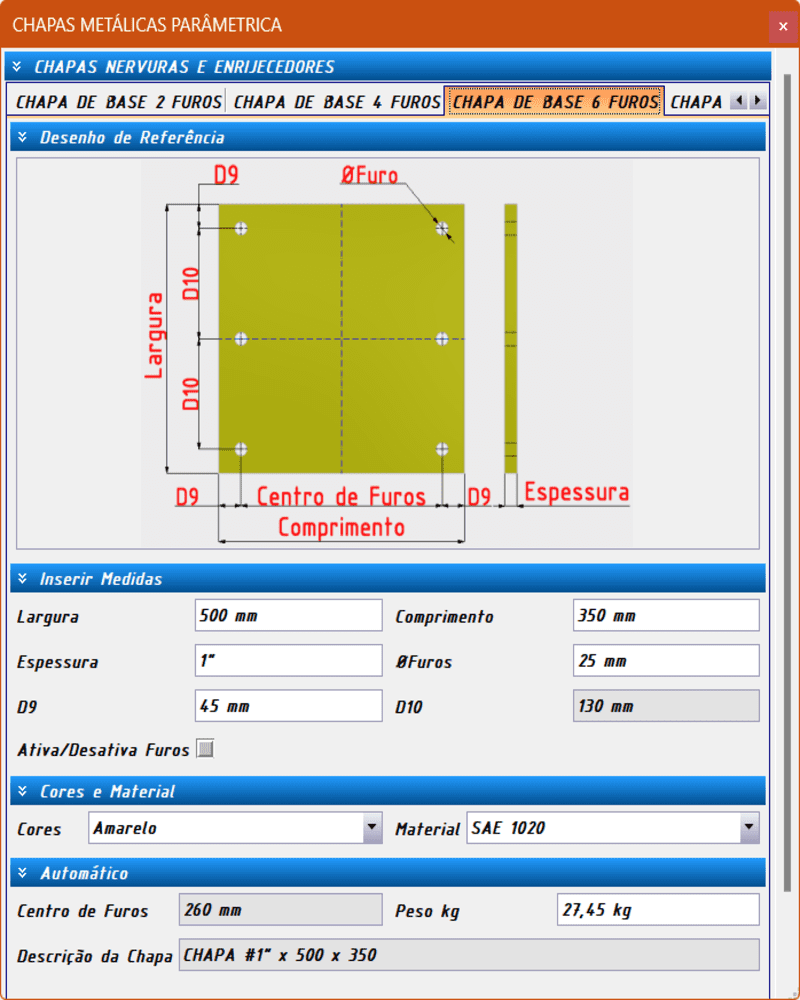Viewport: 800px width, 1000px height.
Task: Click the D9 measurement field
Action: (289, 706)
